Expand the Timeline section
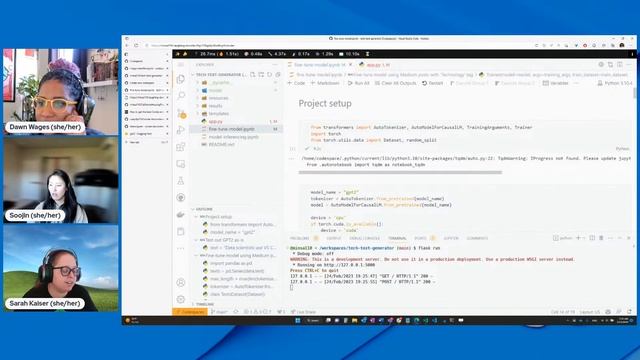Screen dimensions: 640x360 point(203,304)
